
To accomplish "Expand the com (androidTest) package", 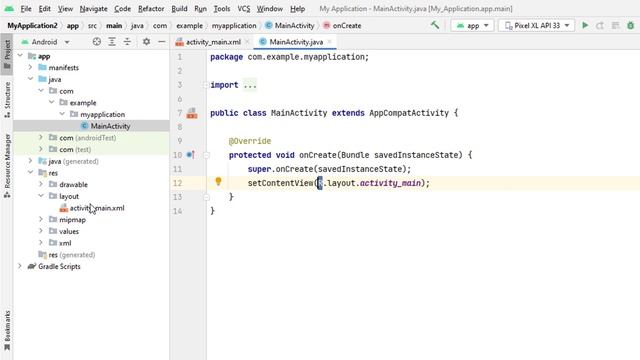I will point(41,138).
